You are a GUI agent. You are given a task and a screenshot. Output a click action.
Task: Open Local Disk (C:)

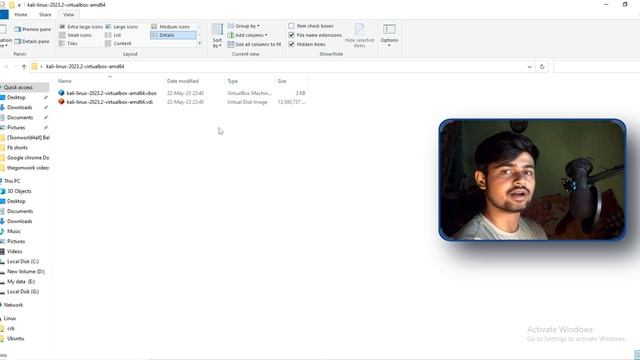coord(22,261)
